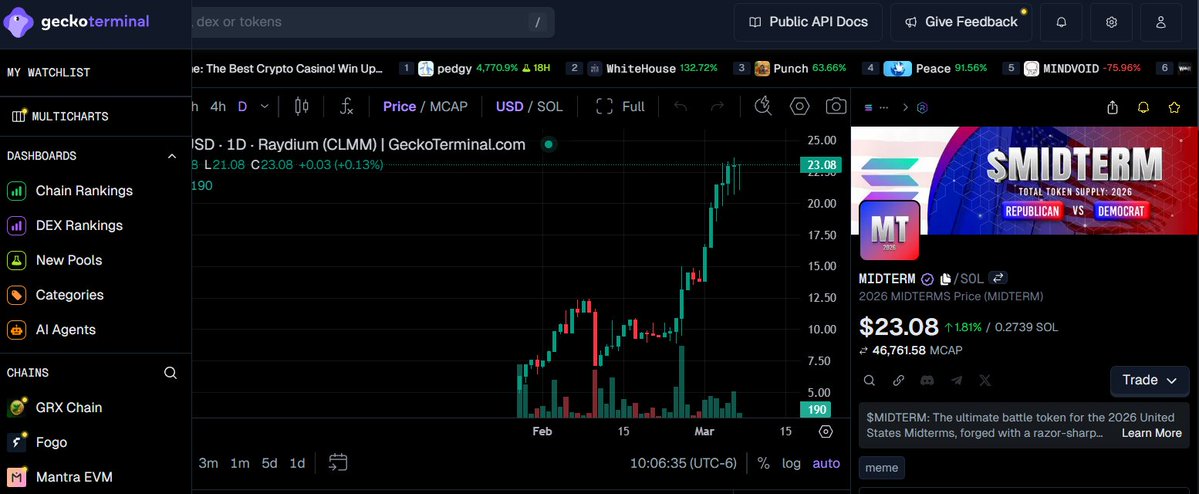Open DEX Rankings dashboard

79,225
